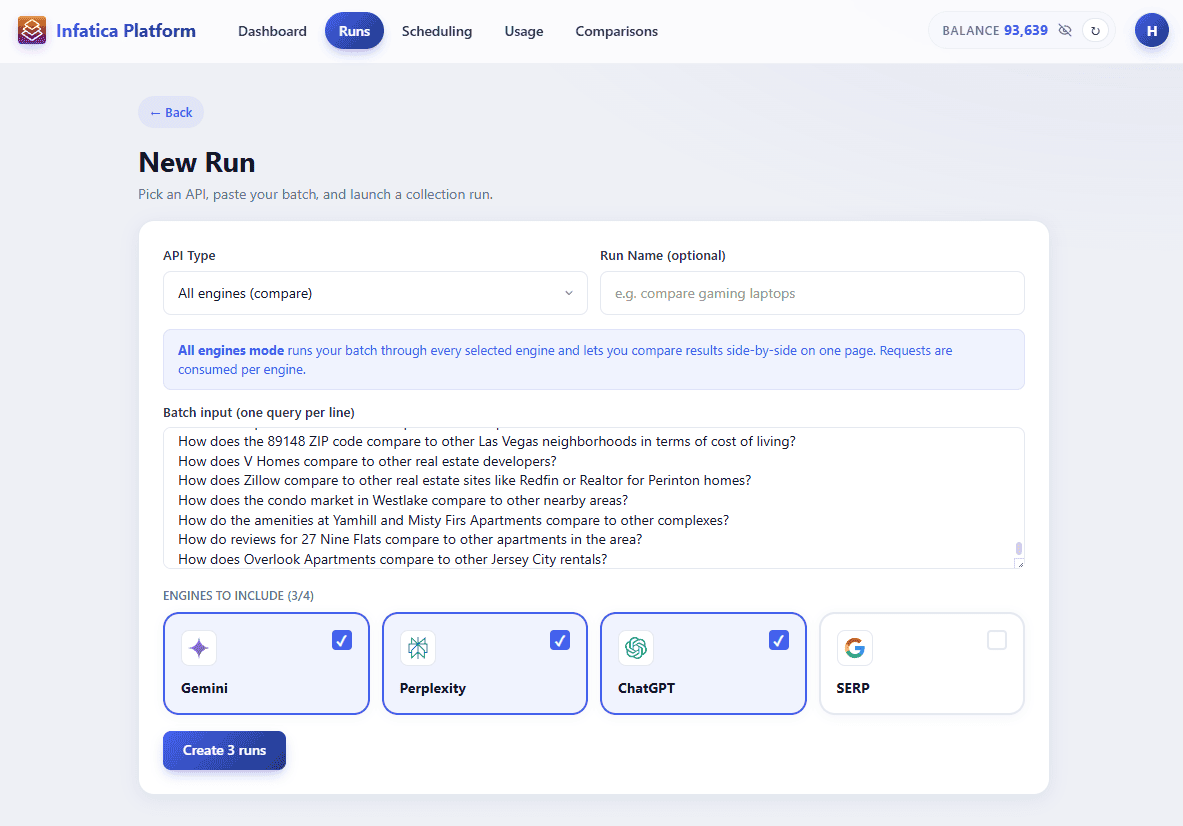The image size is (1183, 826).
Task: Click the balance value 93,639
Action: point(1025,30)
